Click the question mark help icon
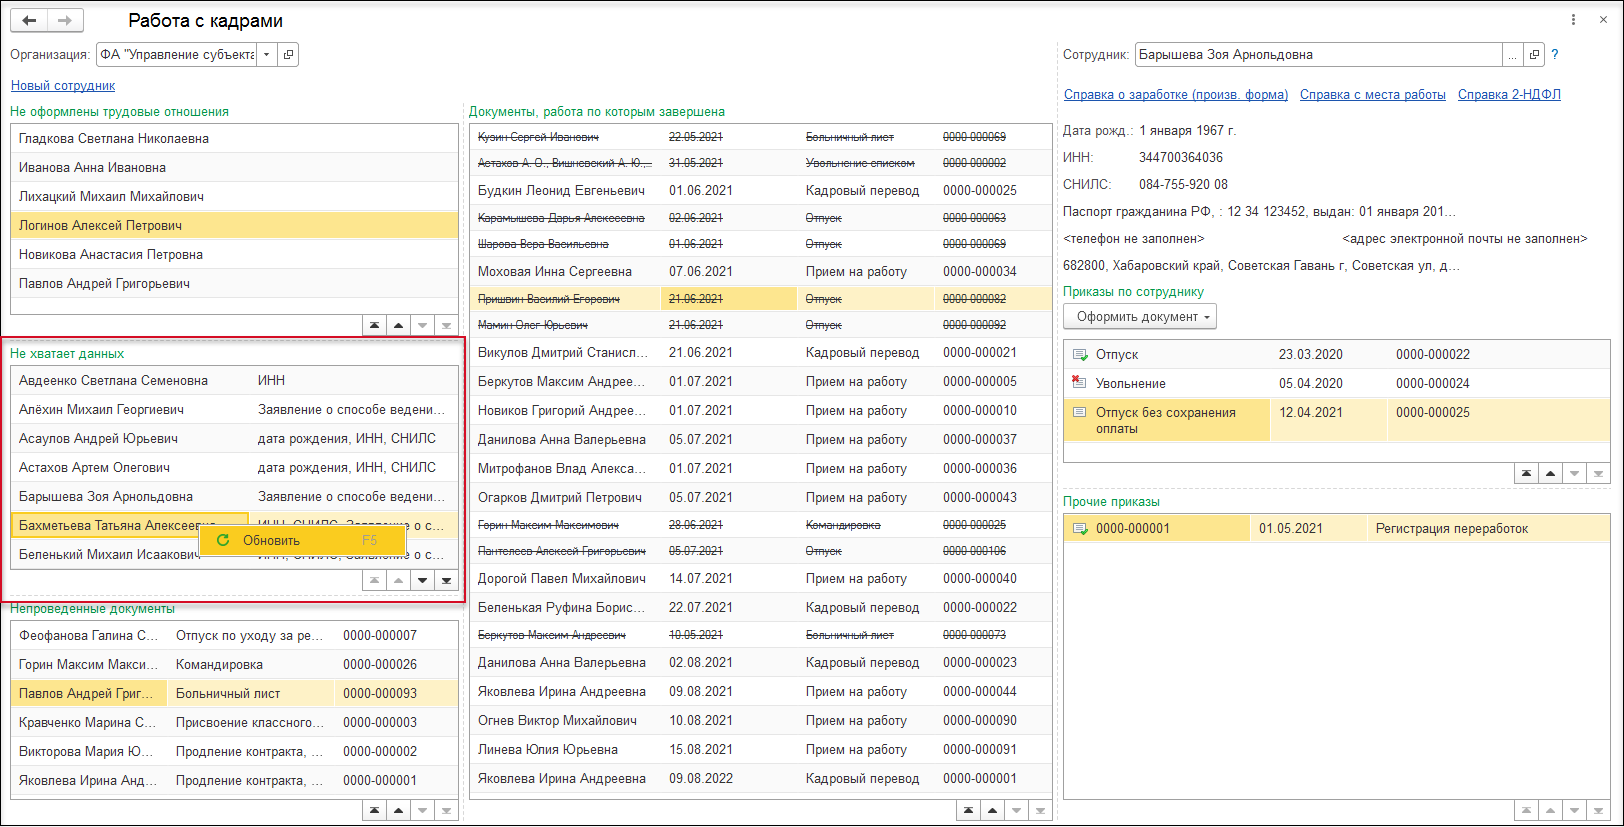 (x=1555, y=55)
